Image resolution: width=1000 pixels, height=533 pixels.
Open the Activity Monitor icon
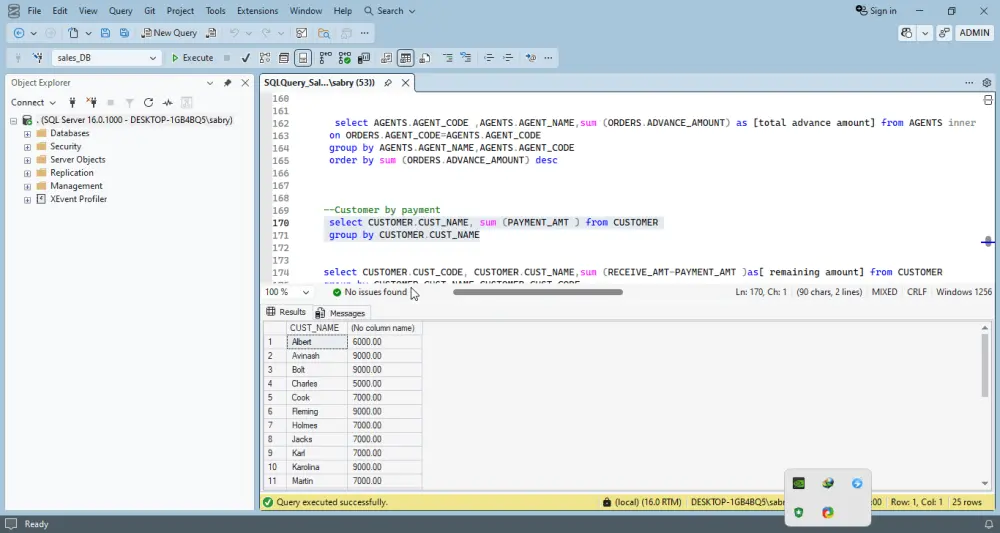click(168, 103)
